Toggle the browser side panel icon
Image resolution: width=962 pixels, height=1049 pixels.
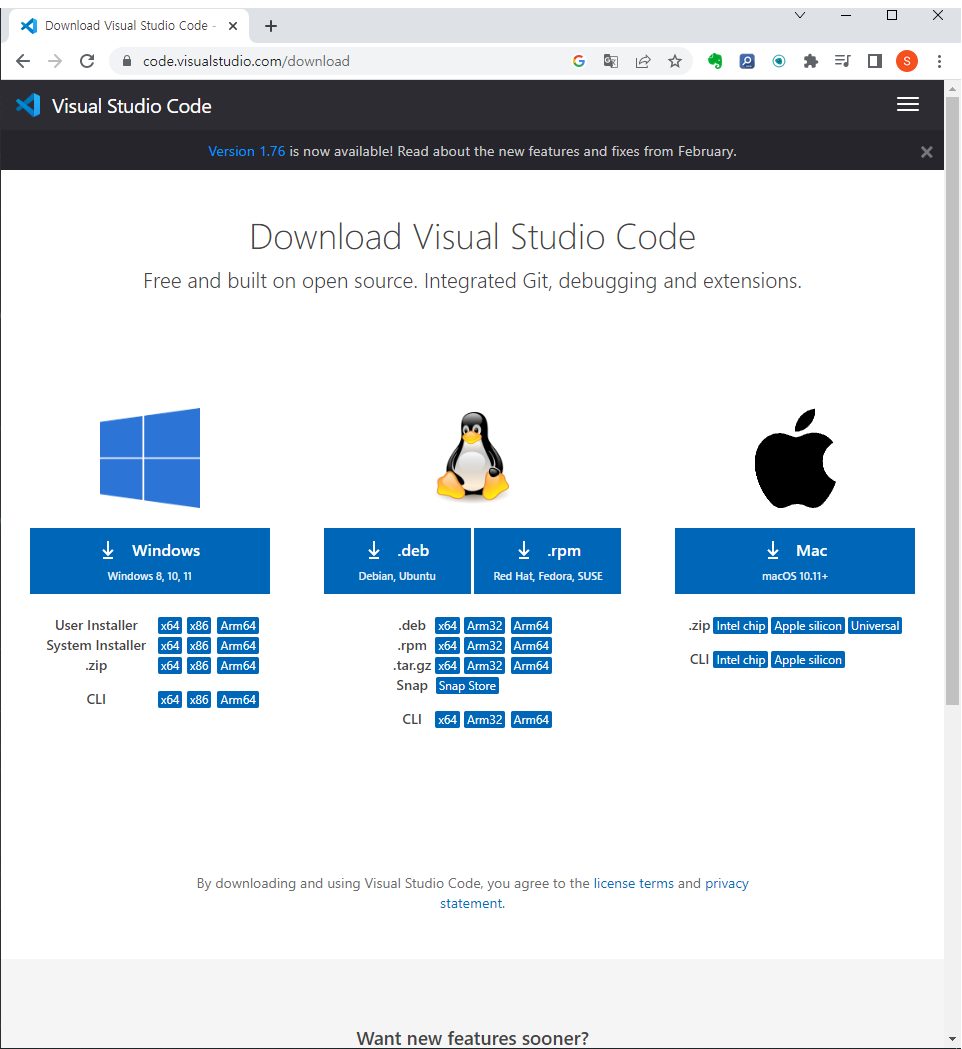point(874,62)
